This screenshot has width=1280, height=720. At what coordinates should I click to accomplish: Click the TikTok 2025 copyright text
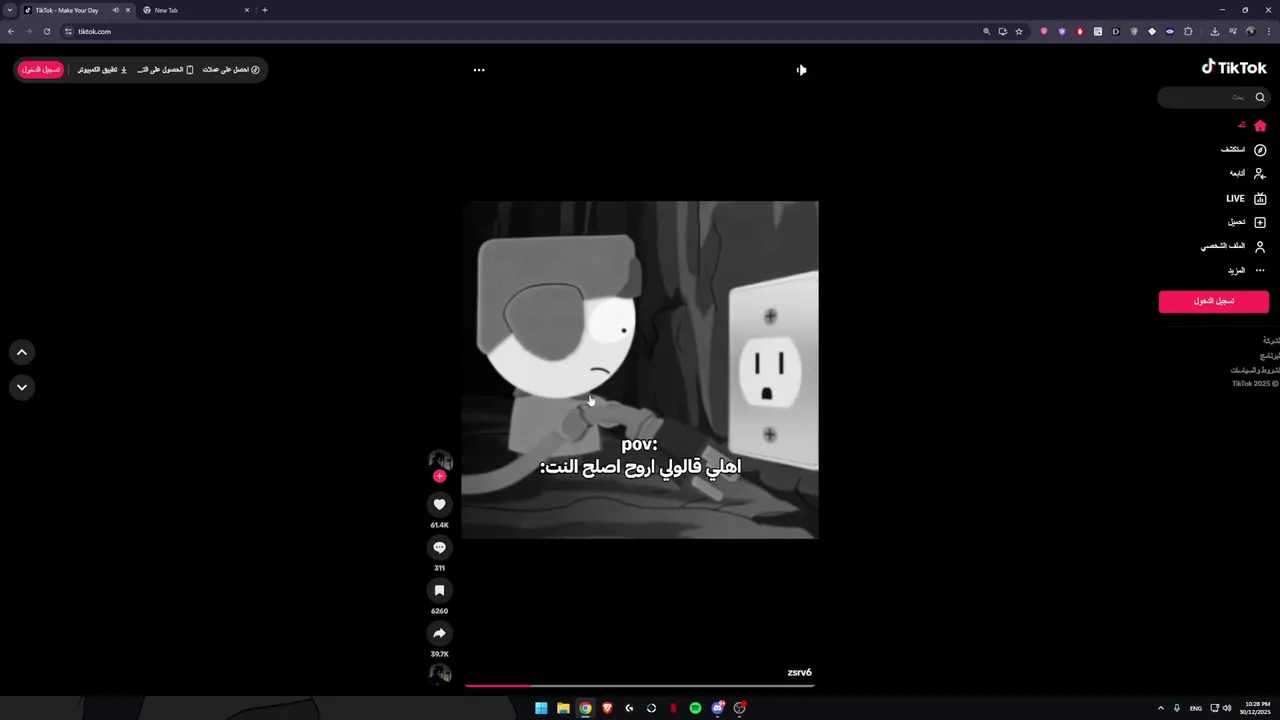1254,384
